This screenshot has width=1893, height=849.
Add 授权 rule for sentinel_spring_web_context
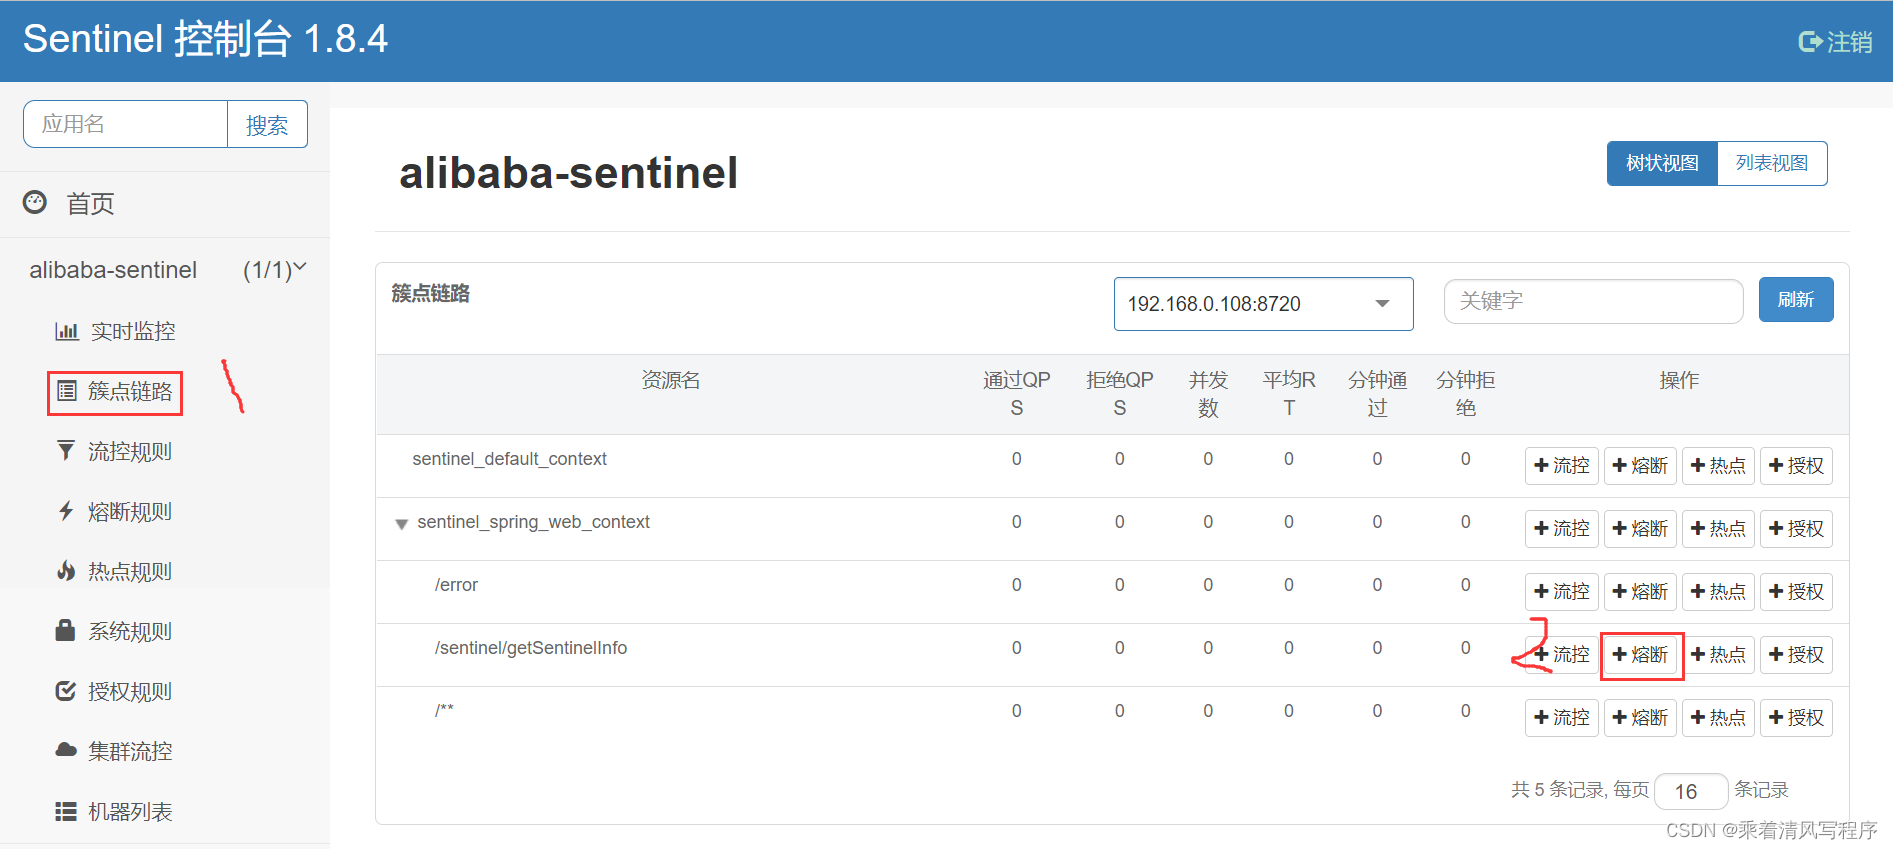[1796, 529]
